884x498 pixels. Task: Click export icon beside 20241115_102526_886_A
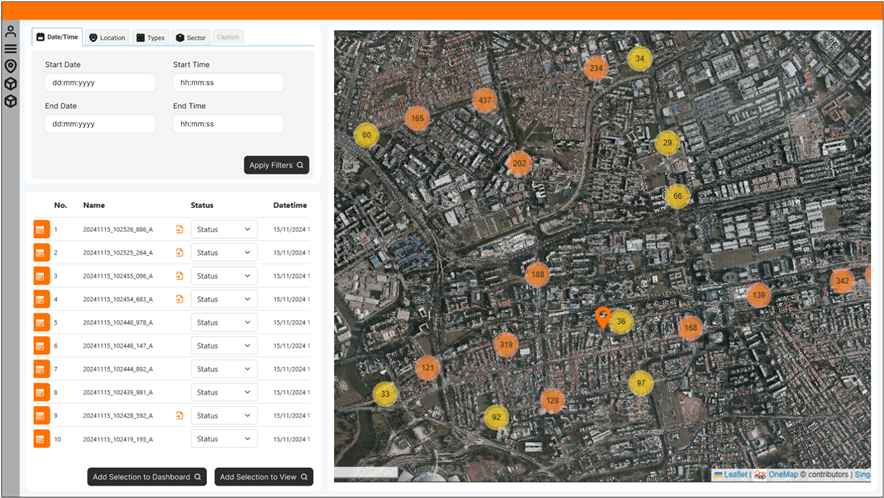(179, 229)
